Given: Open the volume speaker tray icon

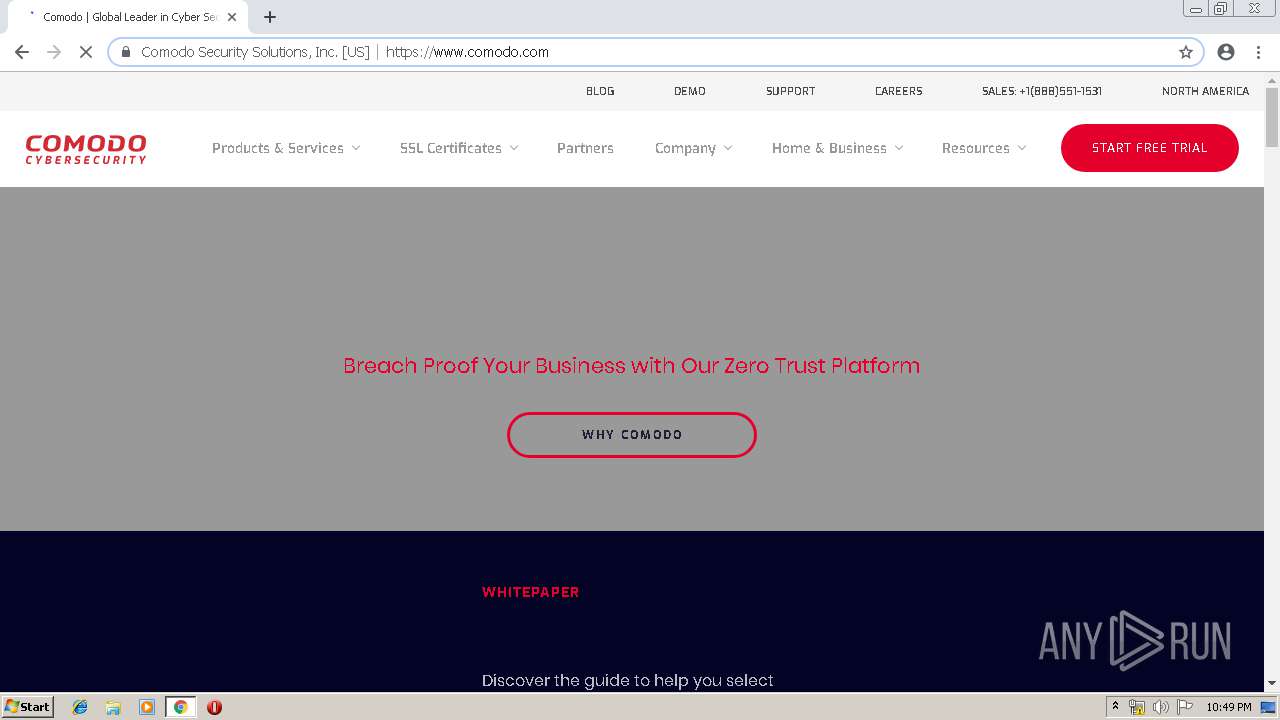Looking at the screenshot, I should [x=1161, y=707].
